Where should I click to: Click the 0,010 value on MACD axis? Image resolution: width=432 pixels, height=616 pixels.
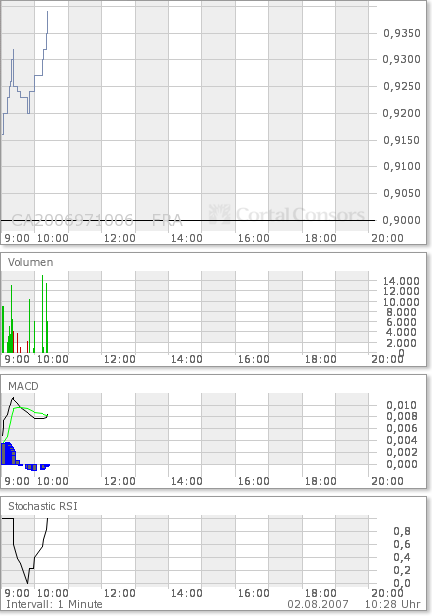click(x=401, y=405)
